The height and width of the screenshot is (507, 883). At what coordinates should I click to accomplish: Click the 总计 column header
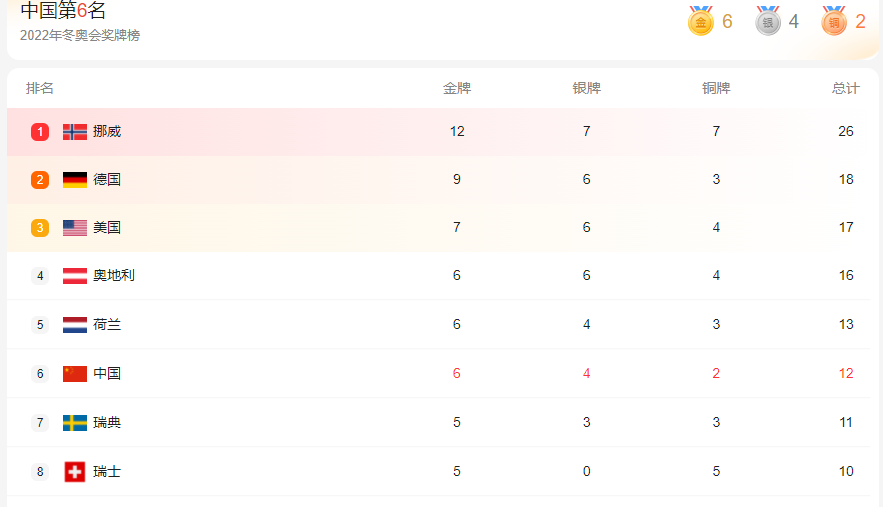[846, 88]
